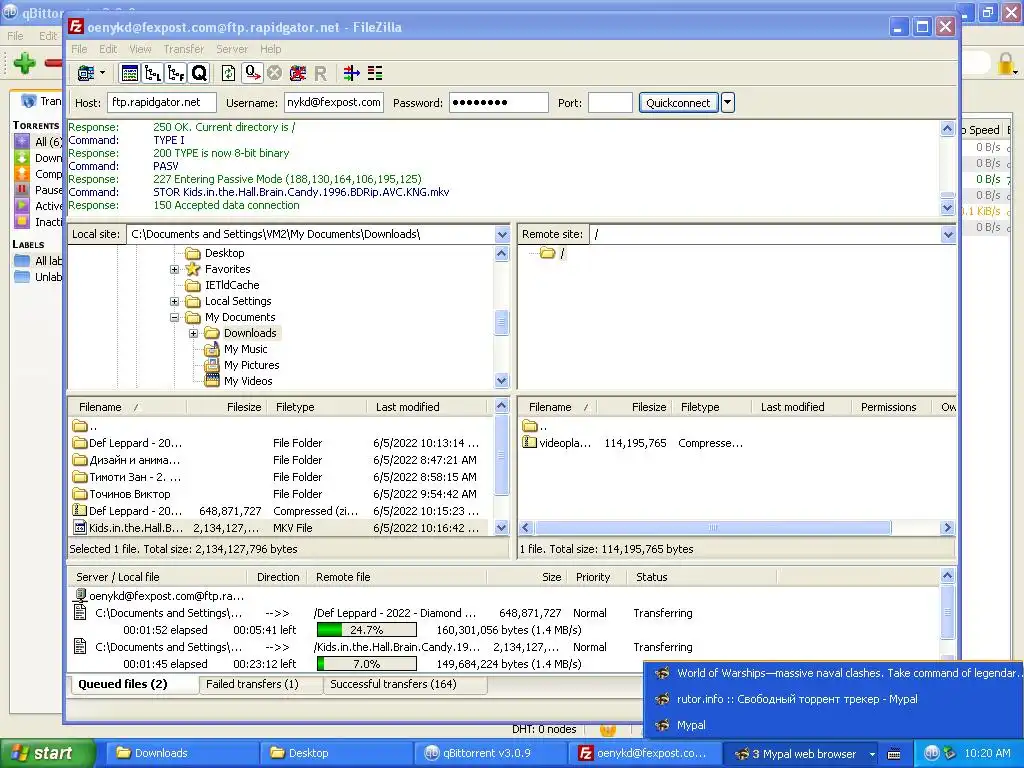The height and width of the screenshot is (768, 1024).
Task: Open the filename filters dialog icon
Action: coord(351,73)
